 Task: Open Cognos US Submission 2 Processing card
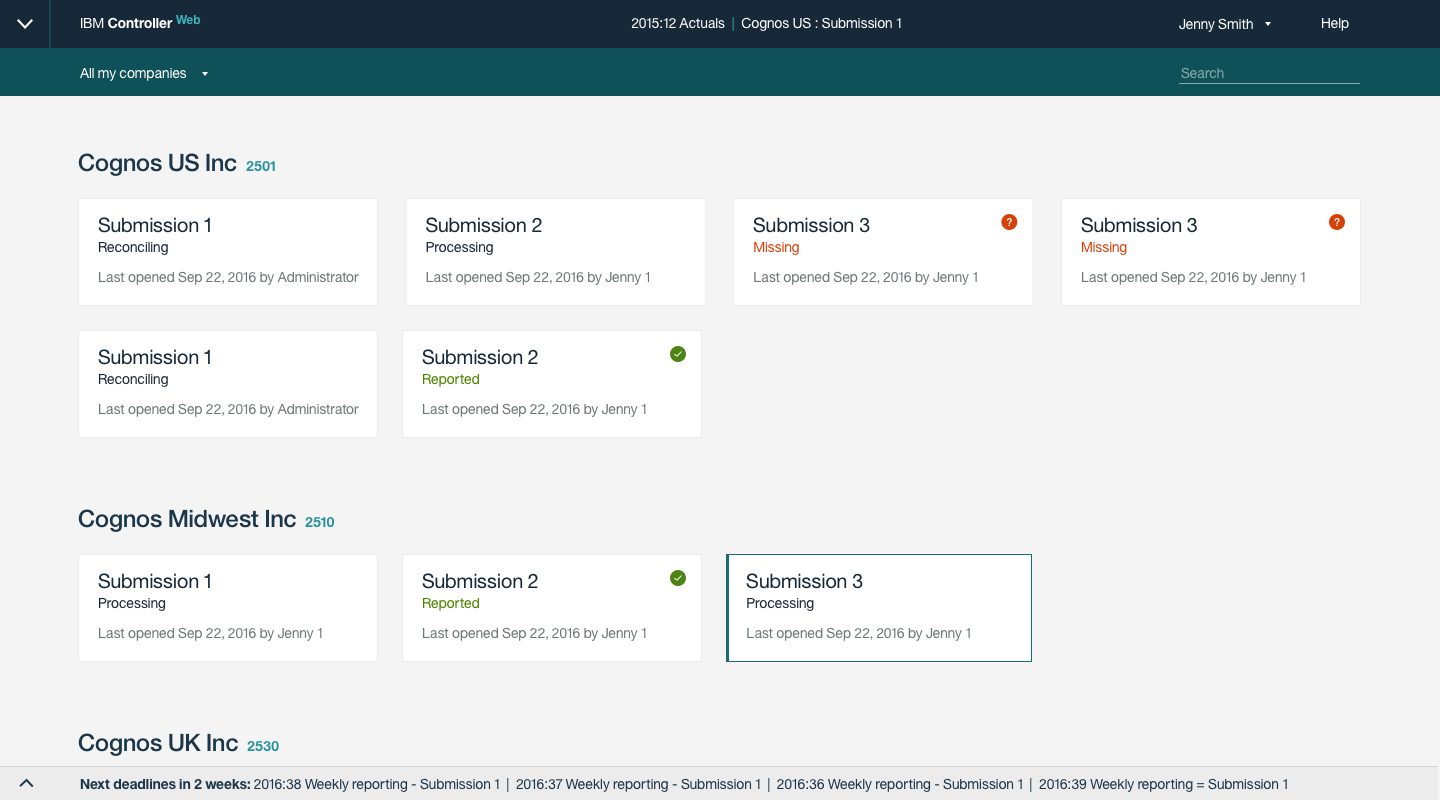[x=555, y=252]
